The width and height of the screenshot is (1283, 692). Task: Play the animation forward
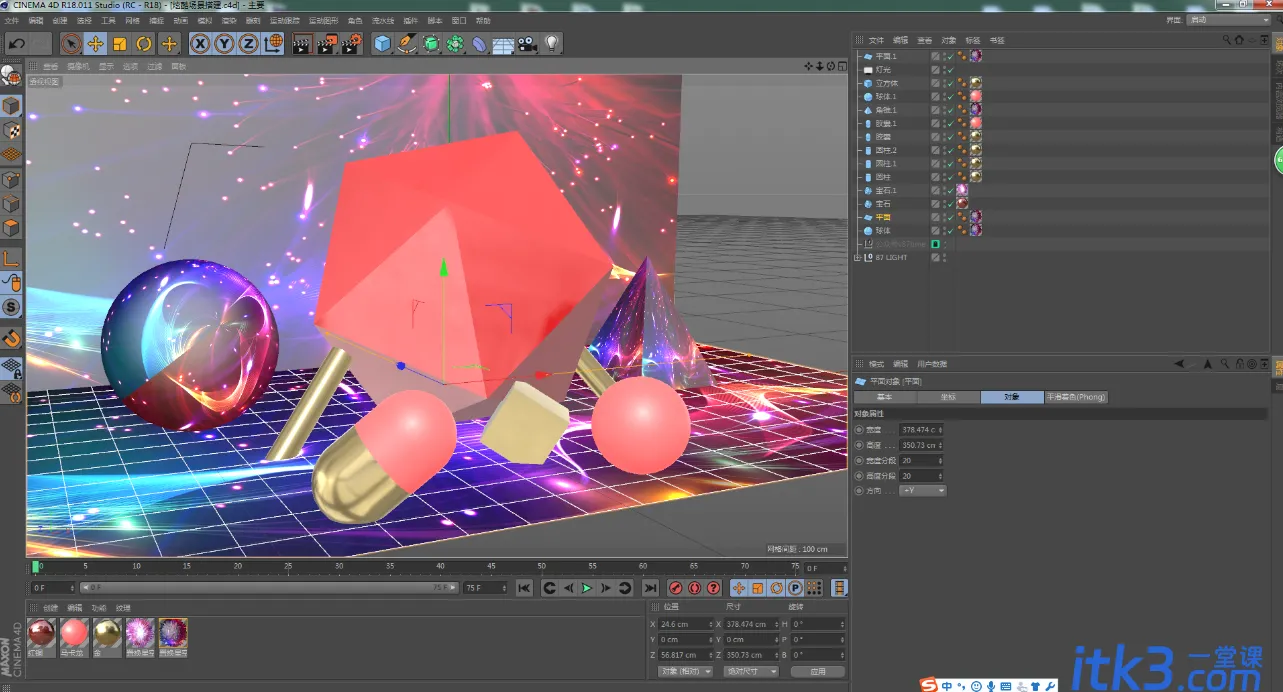tap(587, 588)
